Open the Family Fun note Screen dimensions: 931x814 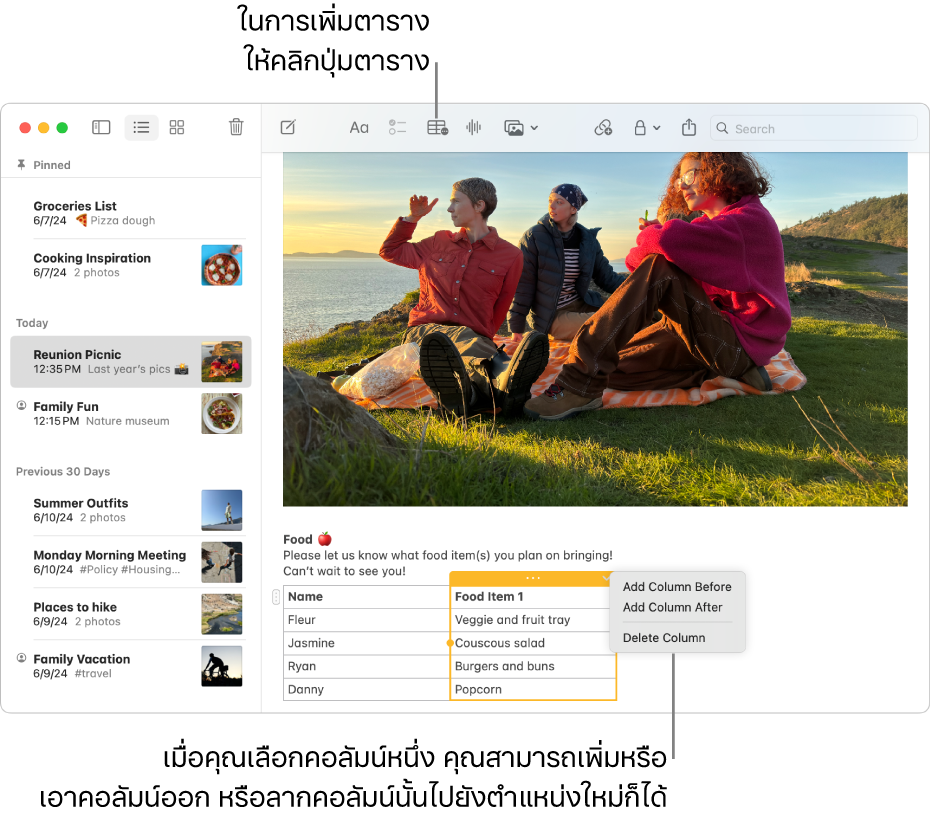pos(131,414)
